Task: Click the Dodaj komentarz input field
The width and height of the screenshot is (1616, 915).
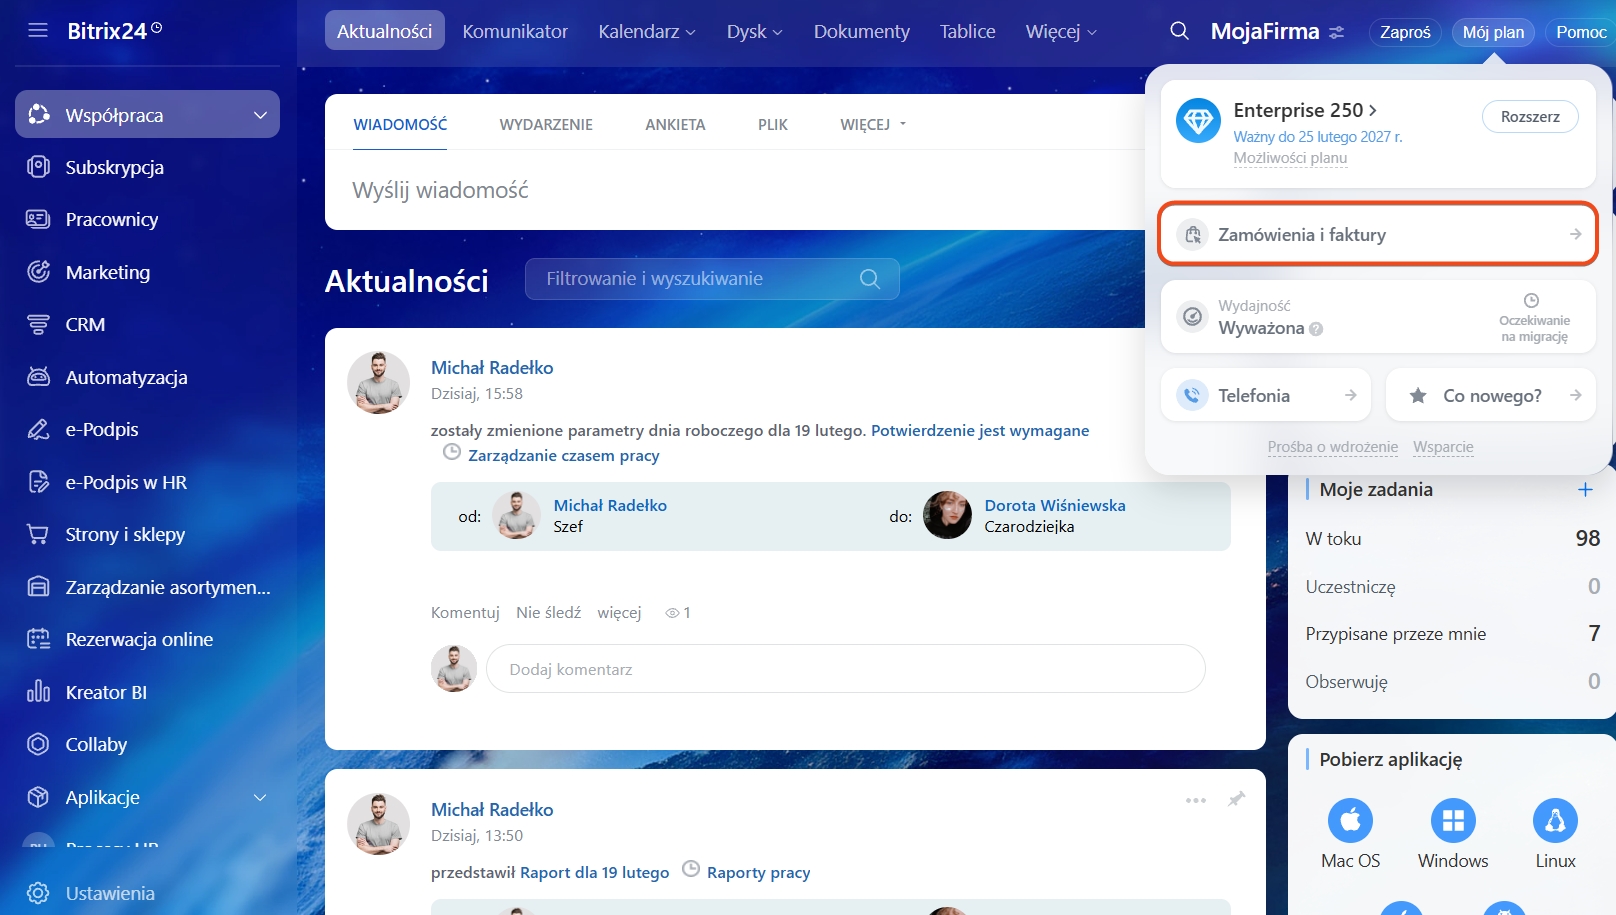Action: tap(845, 669)
